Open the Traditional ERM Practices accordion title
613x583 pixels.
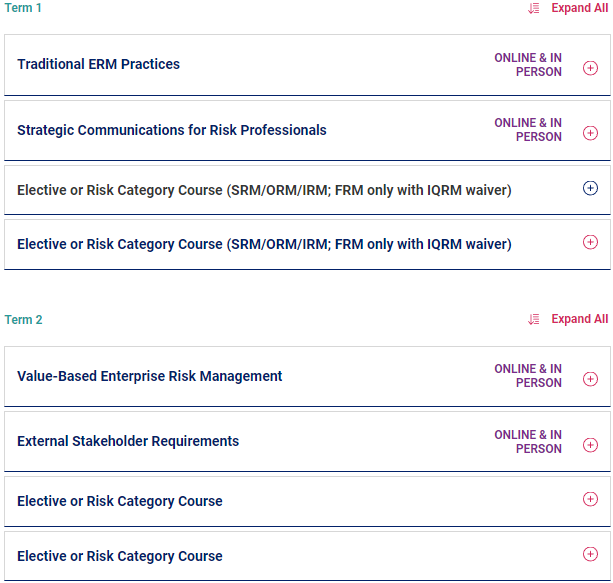tap(98, 64)
